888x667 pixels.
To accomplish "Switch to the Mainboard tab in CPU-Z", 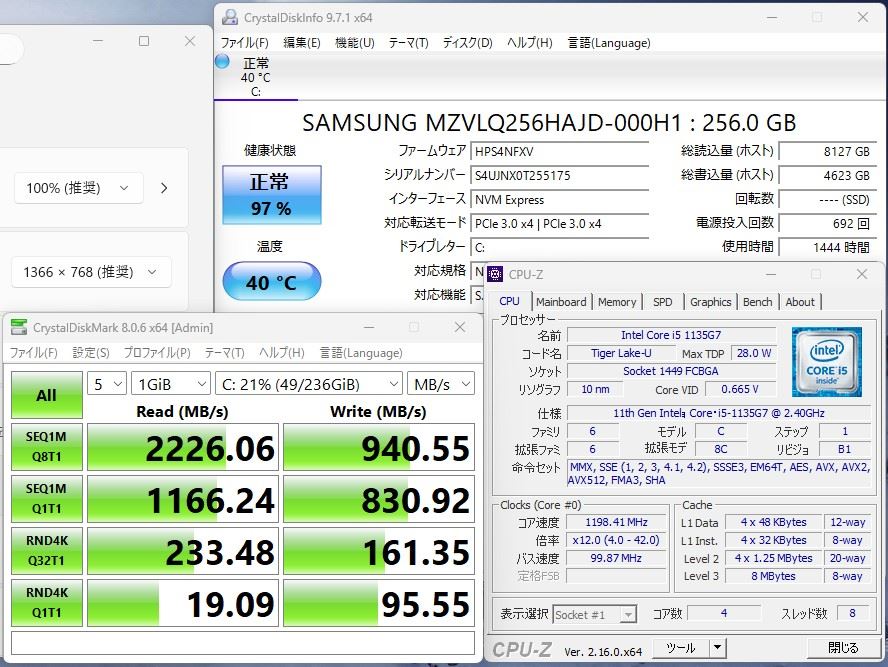I will click(x=561, y=302).
